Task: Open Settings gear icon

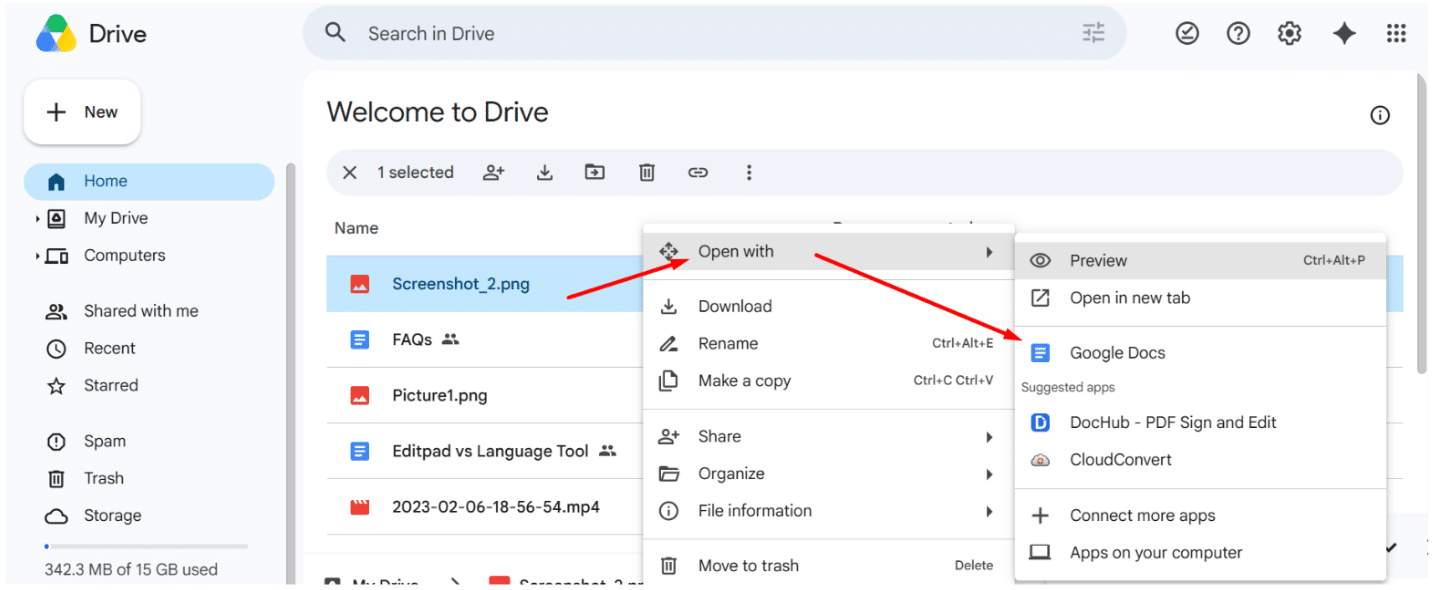Action: 1289,34
